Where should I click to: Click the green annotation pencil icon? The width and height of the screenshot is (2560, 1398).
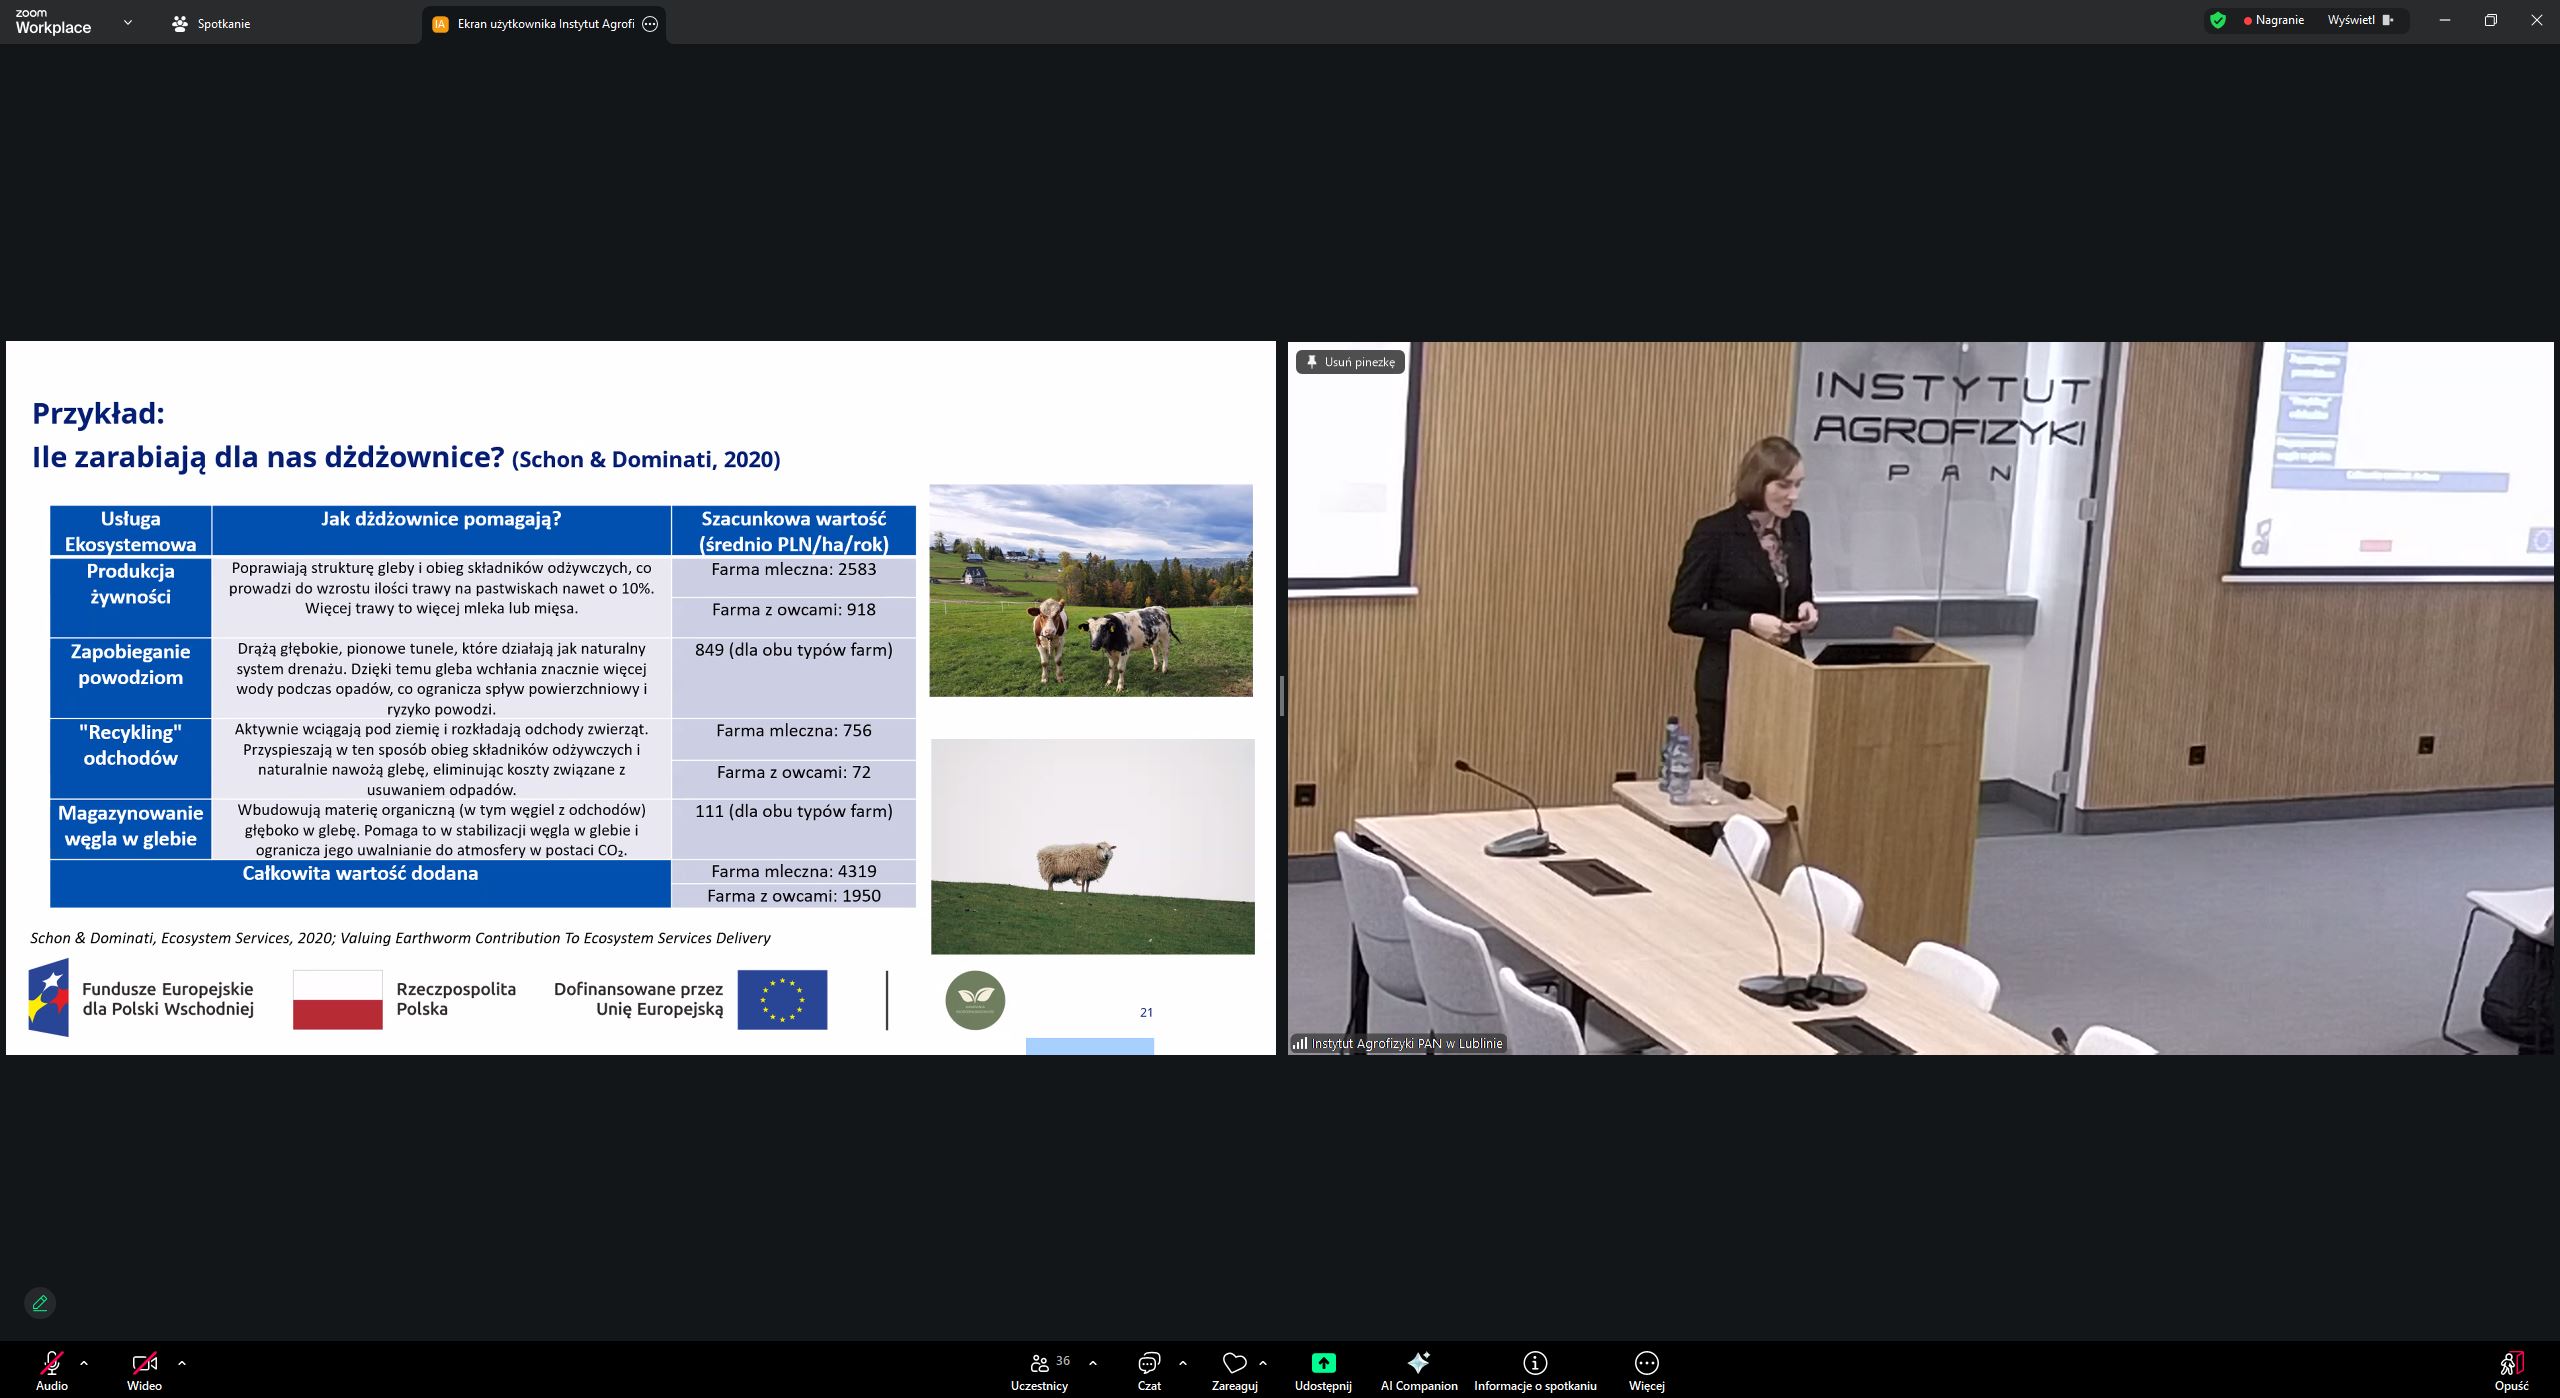click(x=40, y=1303)
